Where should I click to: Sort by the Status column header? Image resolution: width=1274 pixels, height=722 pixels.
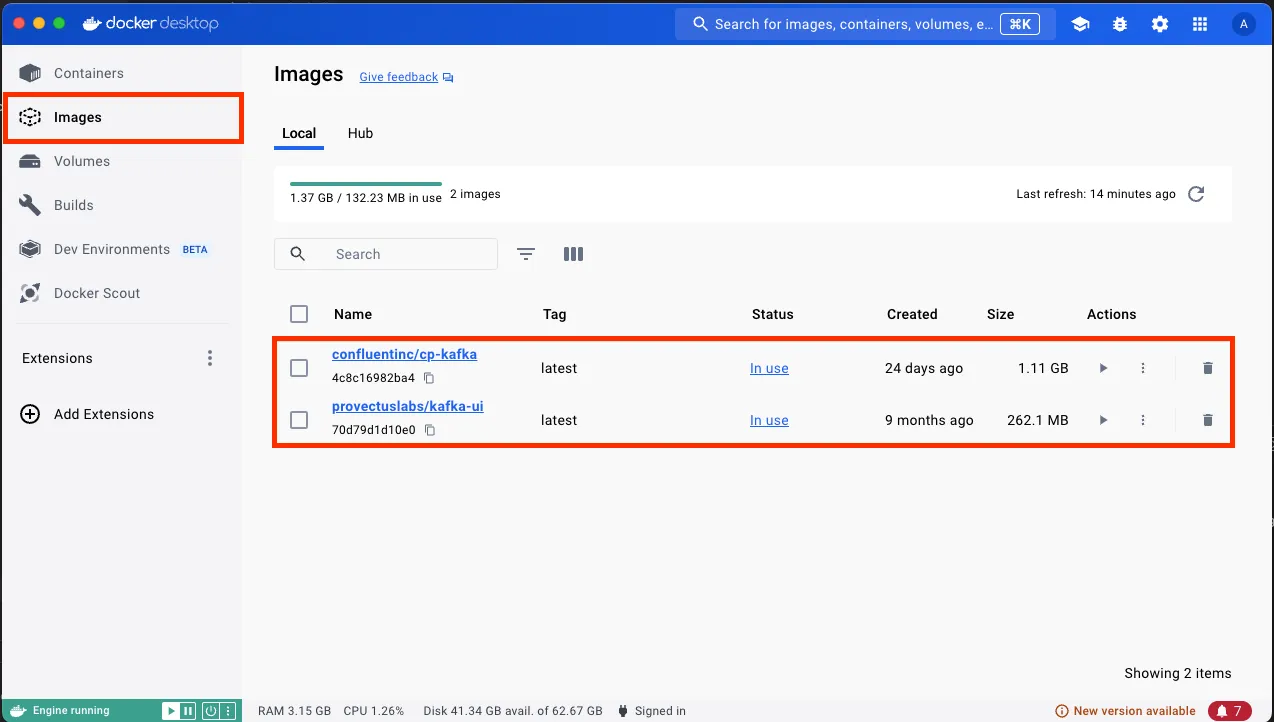point(773,314)
